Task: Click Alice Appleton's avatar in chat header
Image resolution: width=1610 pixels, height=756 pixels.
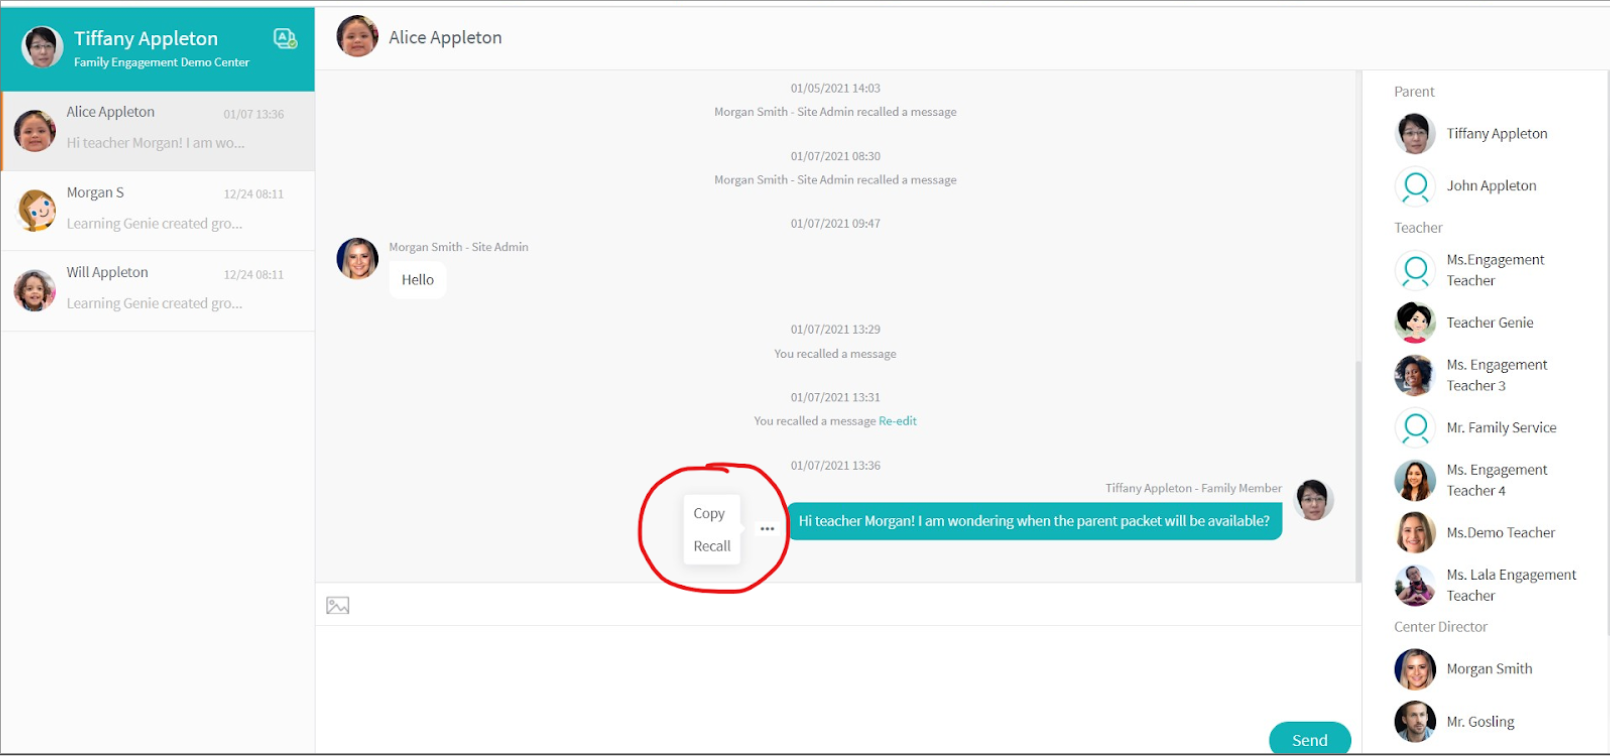Action: (x=357, y=37)
